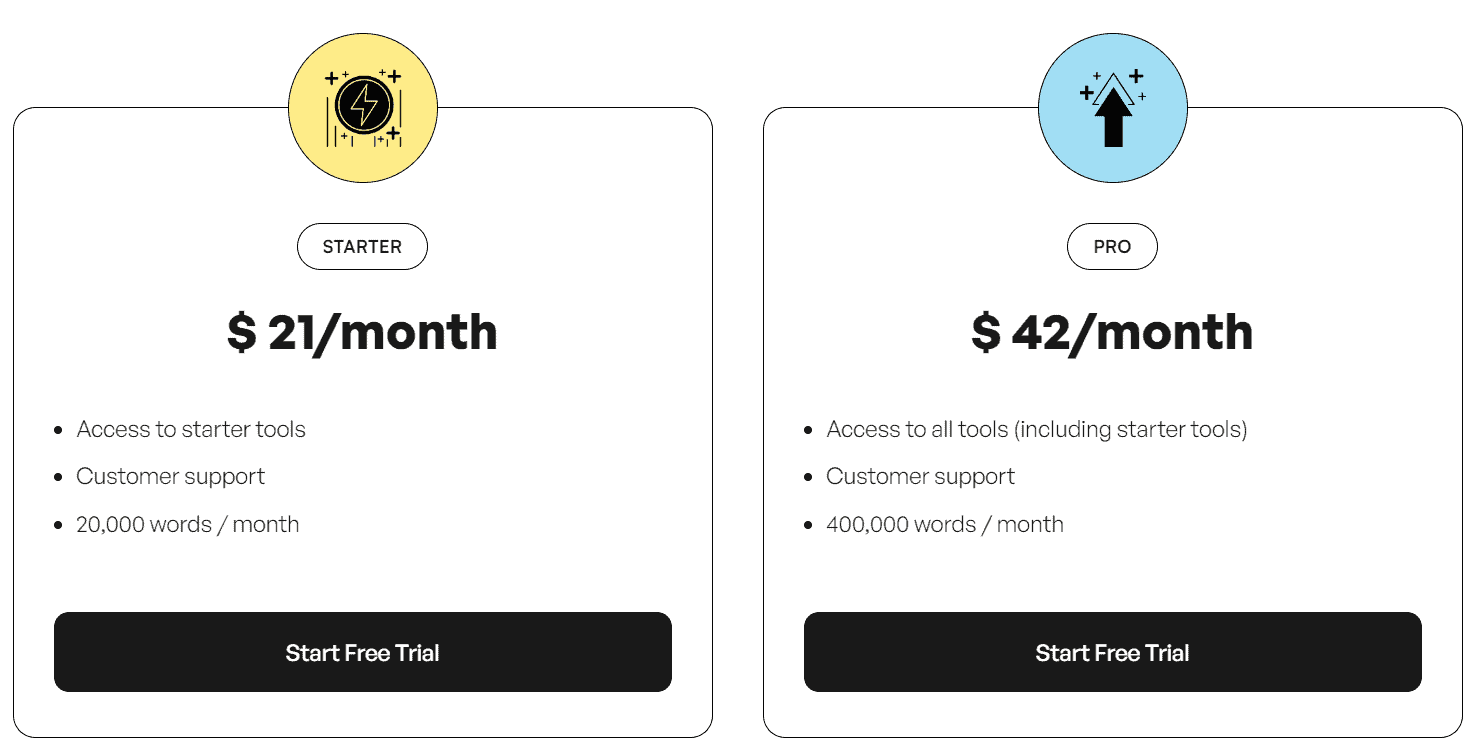Click the blue circle badge with the growth arrow

click(1113, 106)
